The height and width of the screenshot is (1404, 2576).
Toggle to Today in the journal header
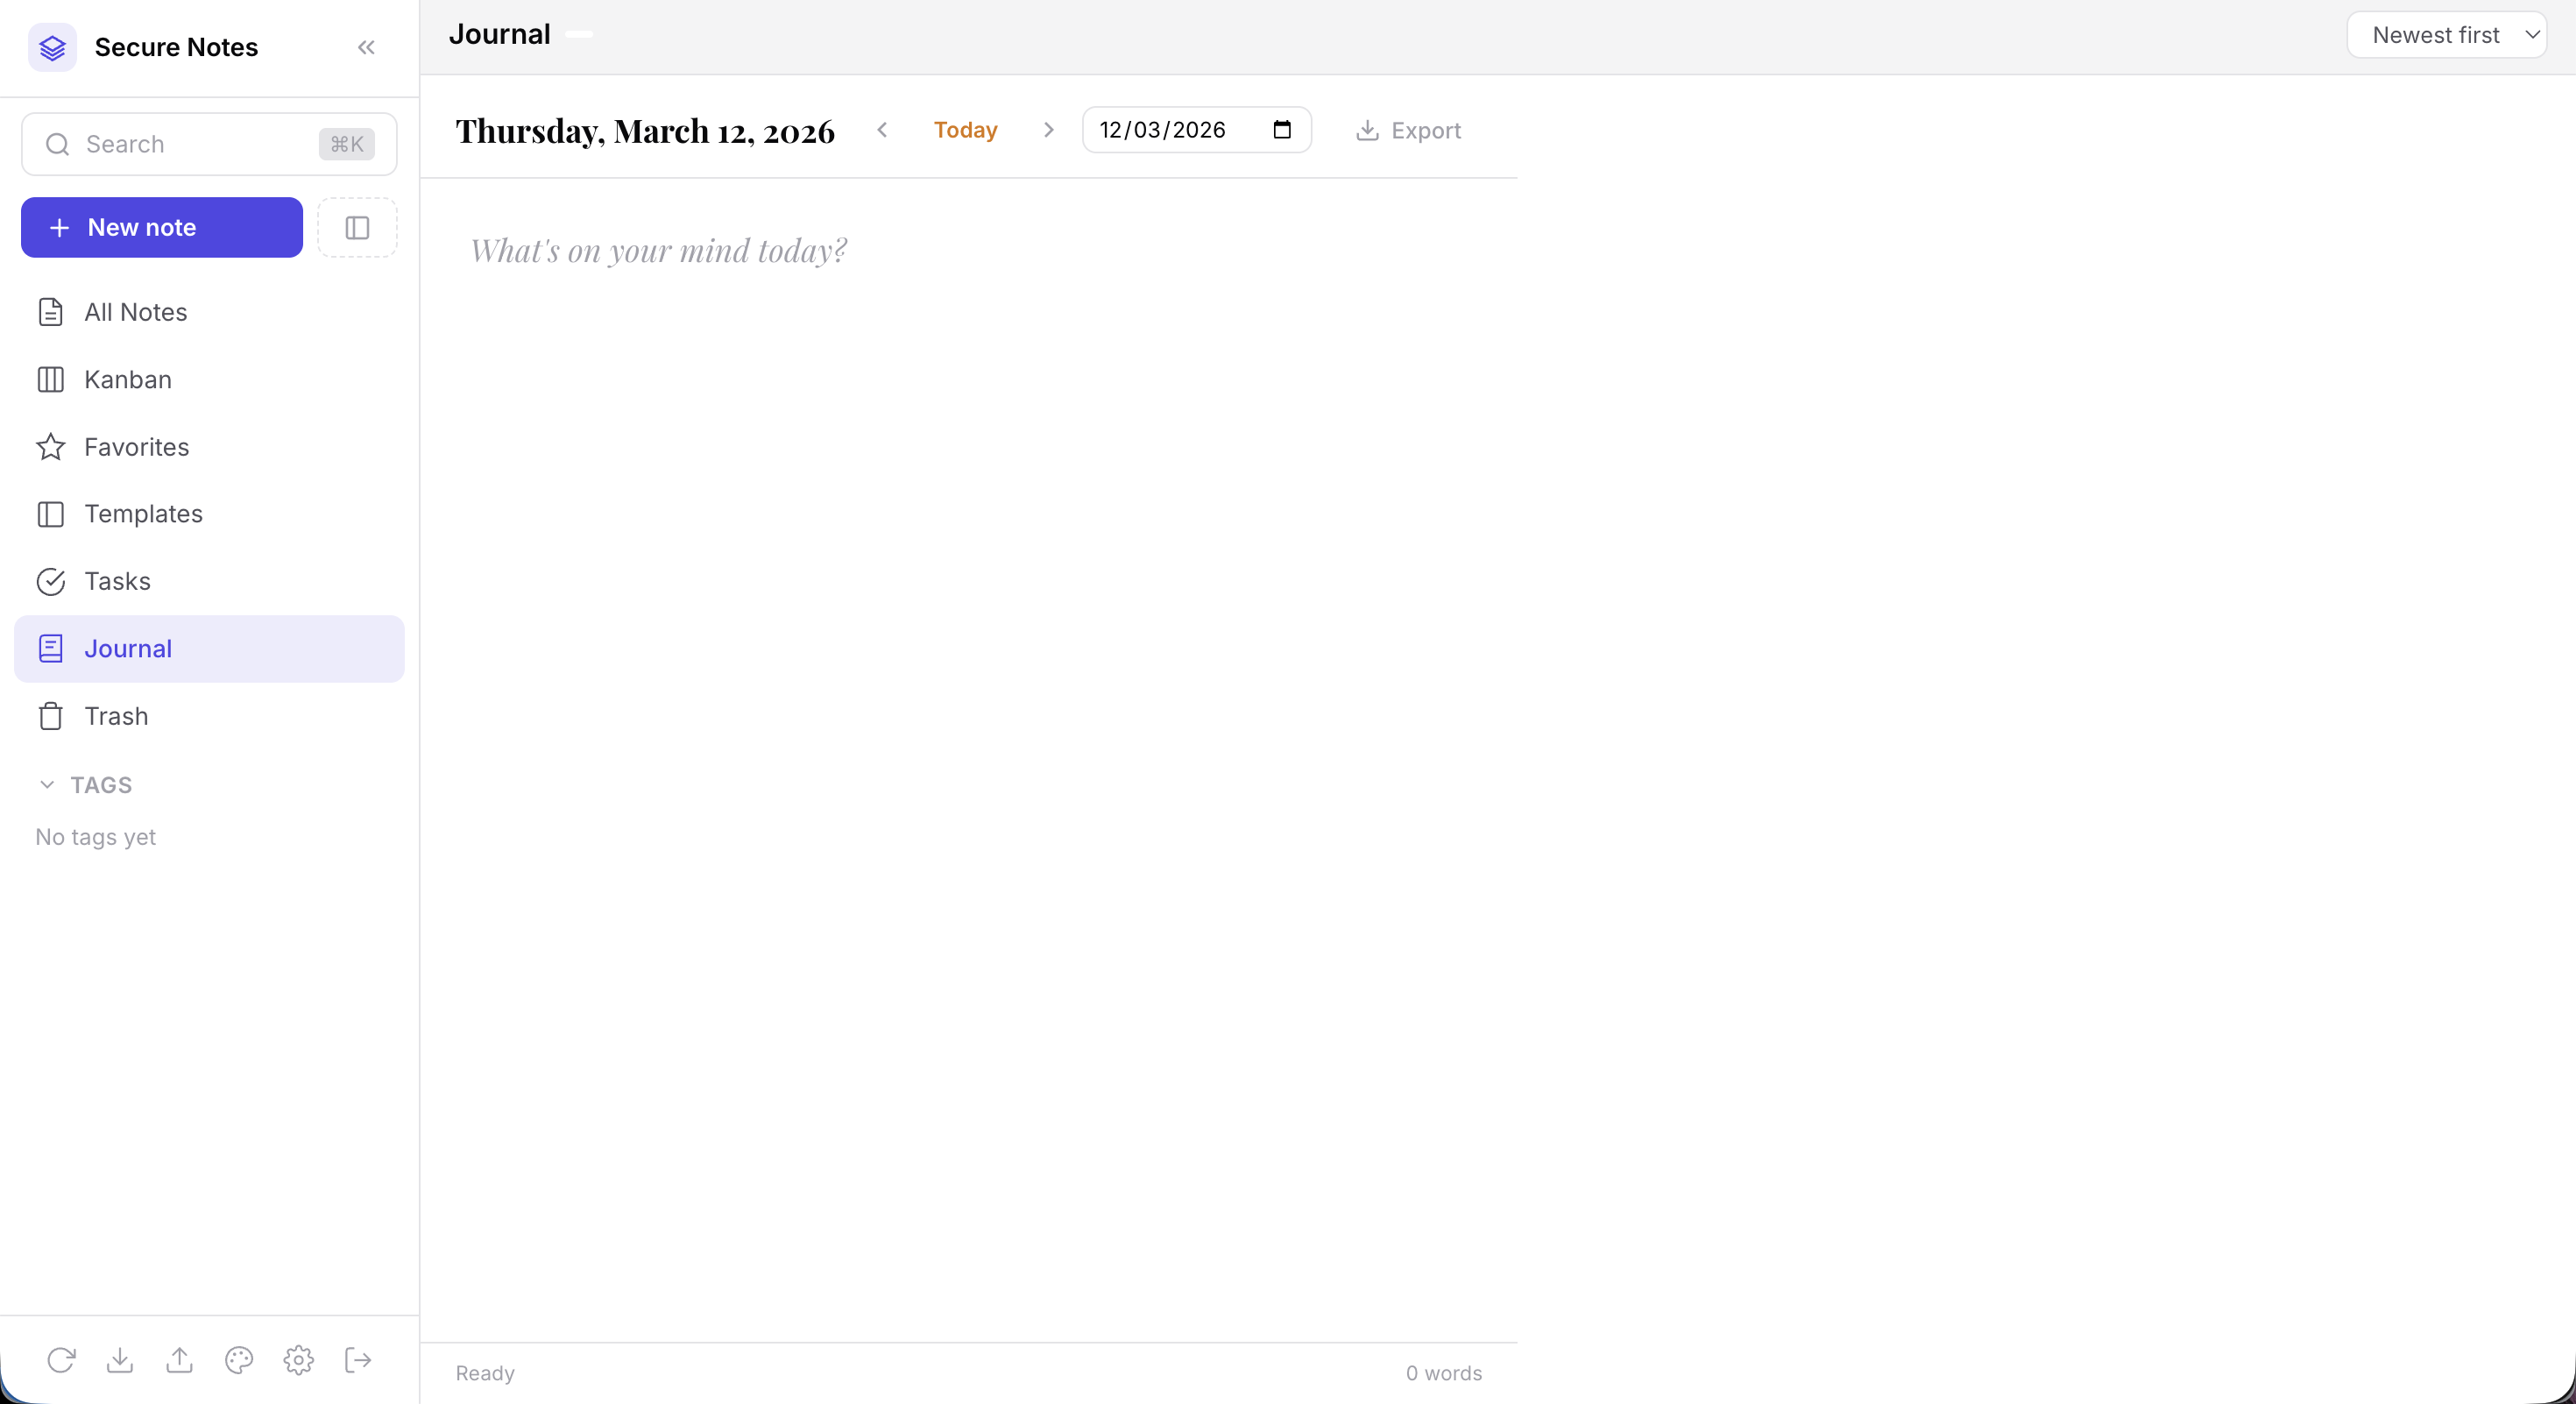coord(966,130)
